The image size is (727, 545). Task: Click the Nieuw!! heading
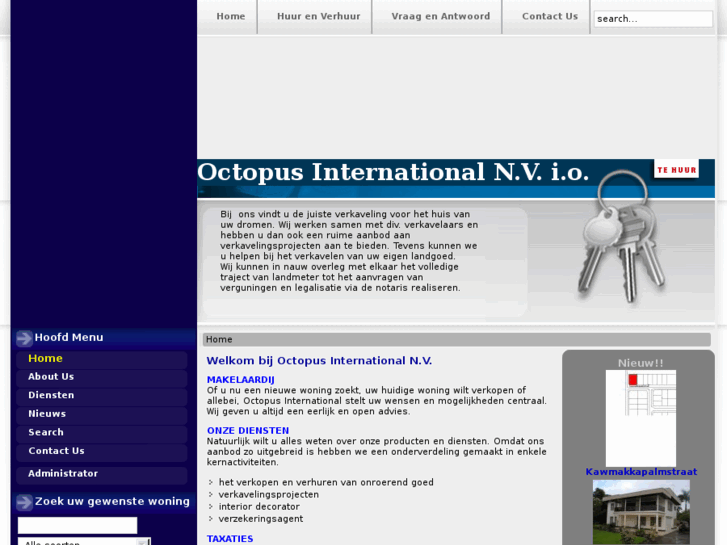click(640, 363)
